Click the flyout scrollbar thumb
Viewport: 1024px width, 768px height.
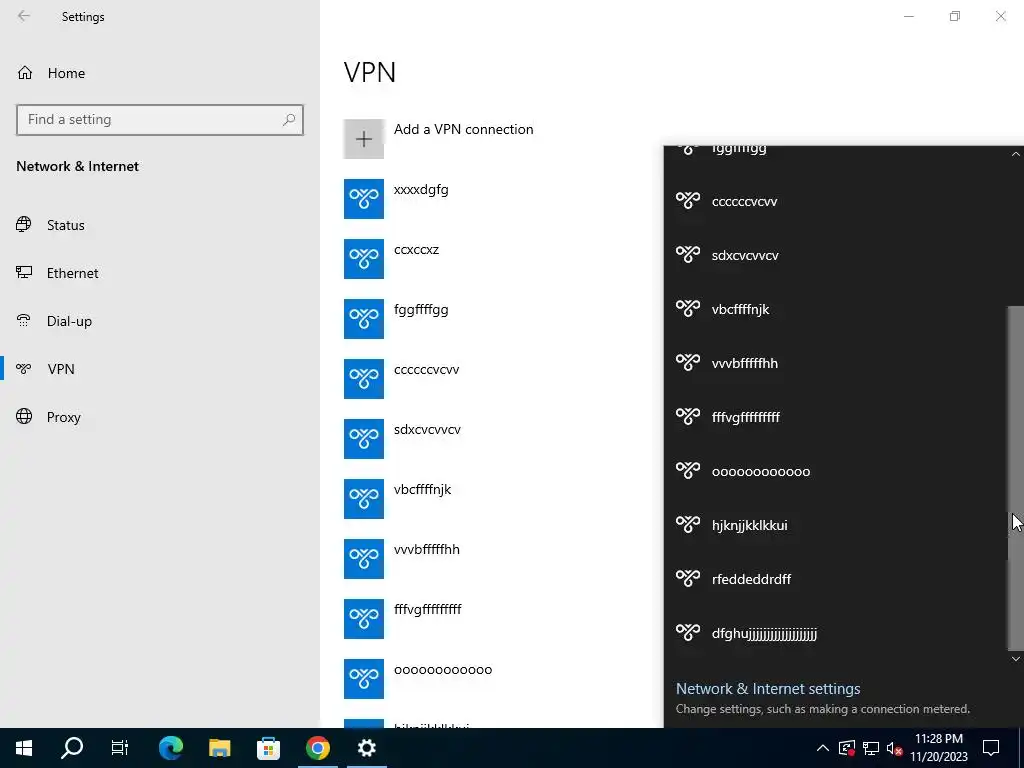[1016, 478]
